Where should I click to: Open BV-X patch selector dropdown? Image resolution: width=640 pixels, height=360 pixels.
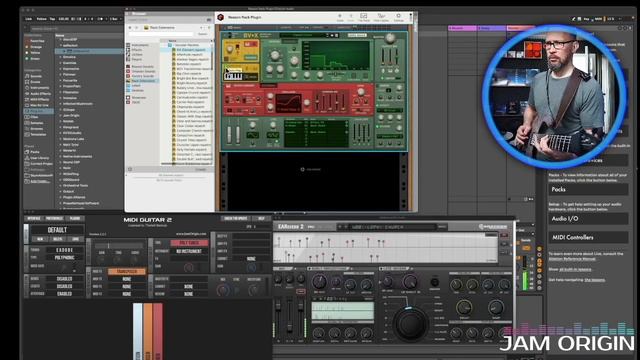[304, 36]
